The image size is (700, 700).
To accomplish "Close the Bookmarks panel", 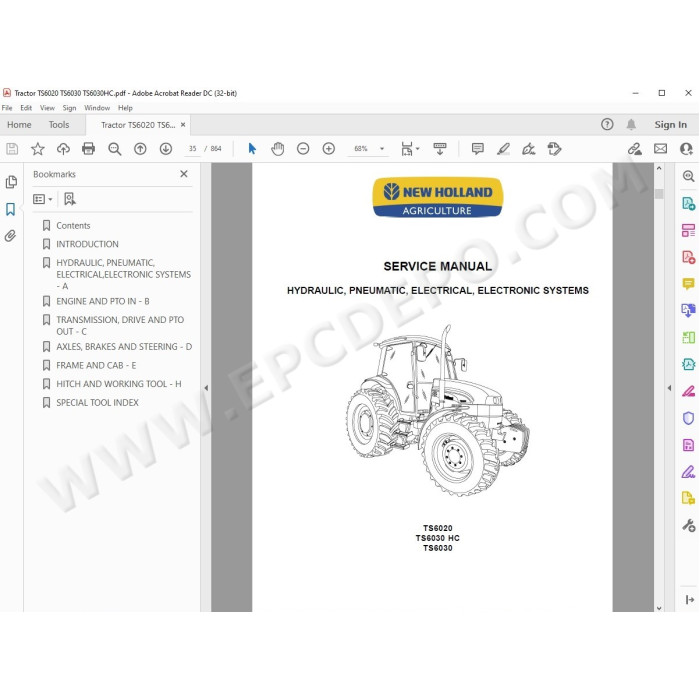I will click(x=184, y=174).
